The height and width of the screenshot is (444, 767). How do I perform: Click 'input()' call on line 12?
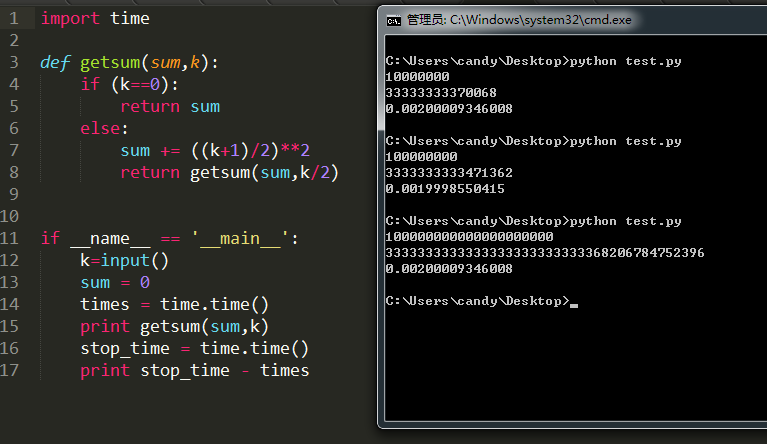point(135,261)
